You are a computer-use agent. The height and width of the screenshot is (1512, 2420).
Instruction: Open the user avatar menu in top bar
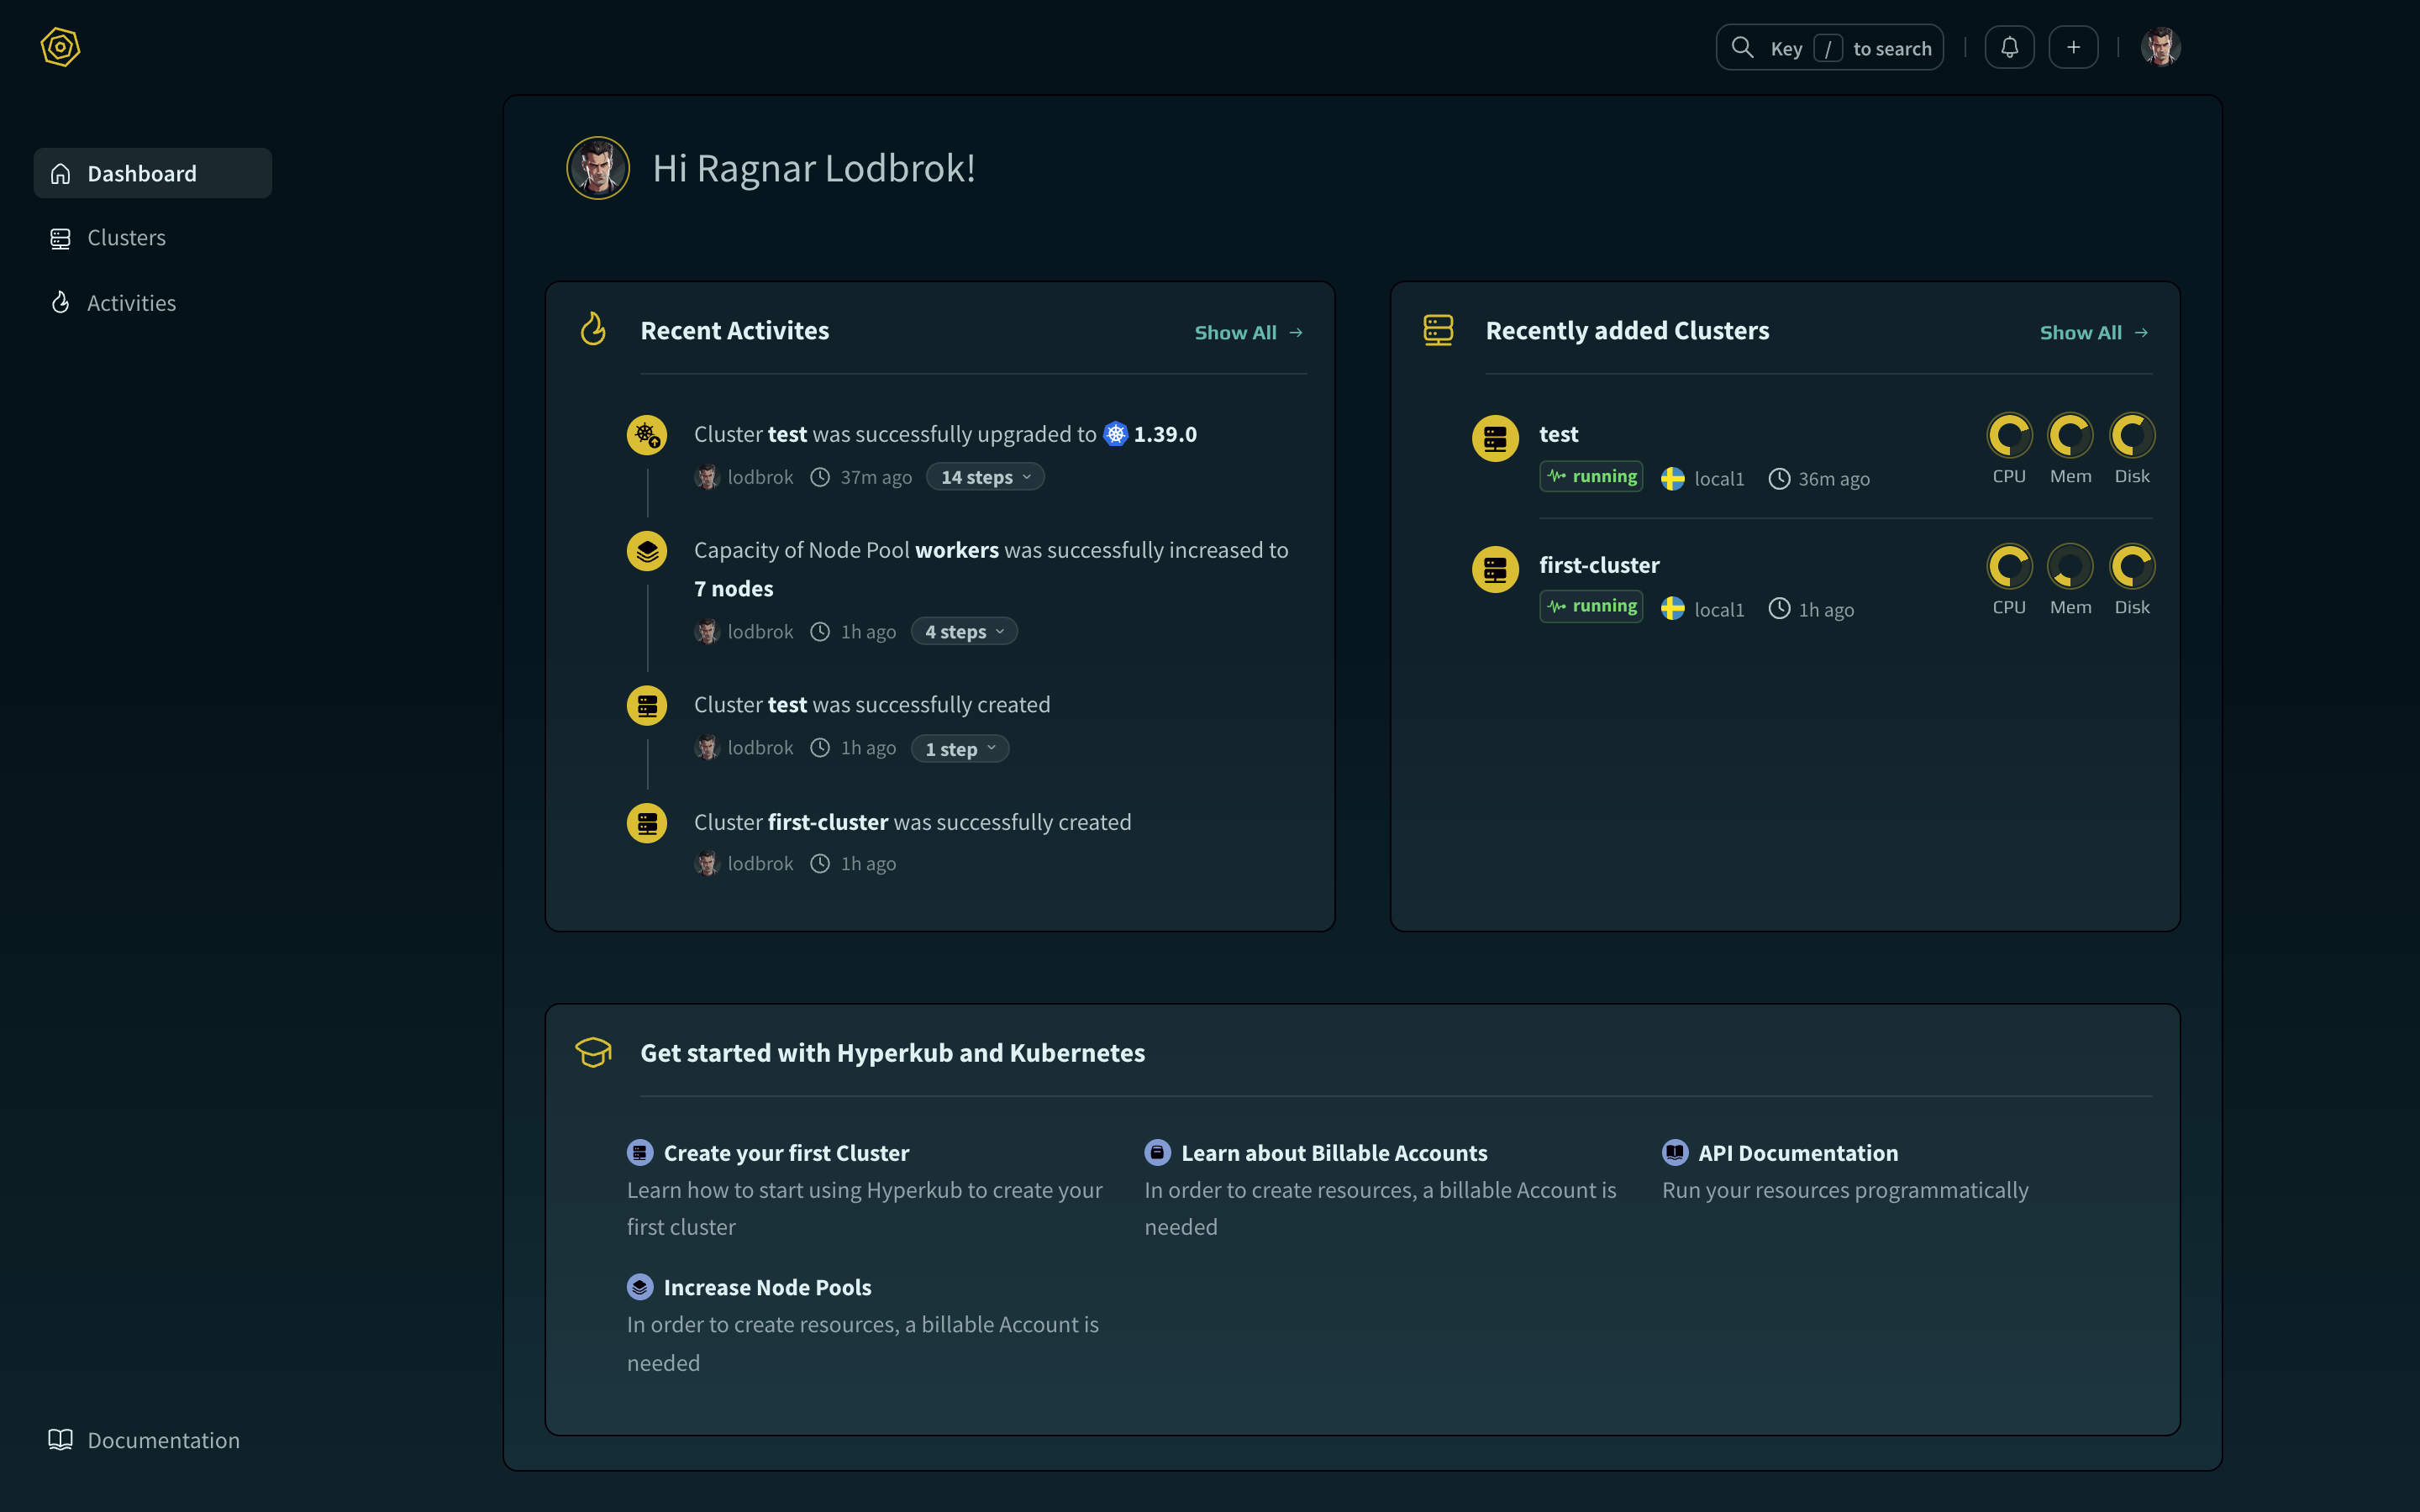tap(2160, 47)
